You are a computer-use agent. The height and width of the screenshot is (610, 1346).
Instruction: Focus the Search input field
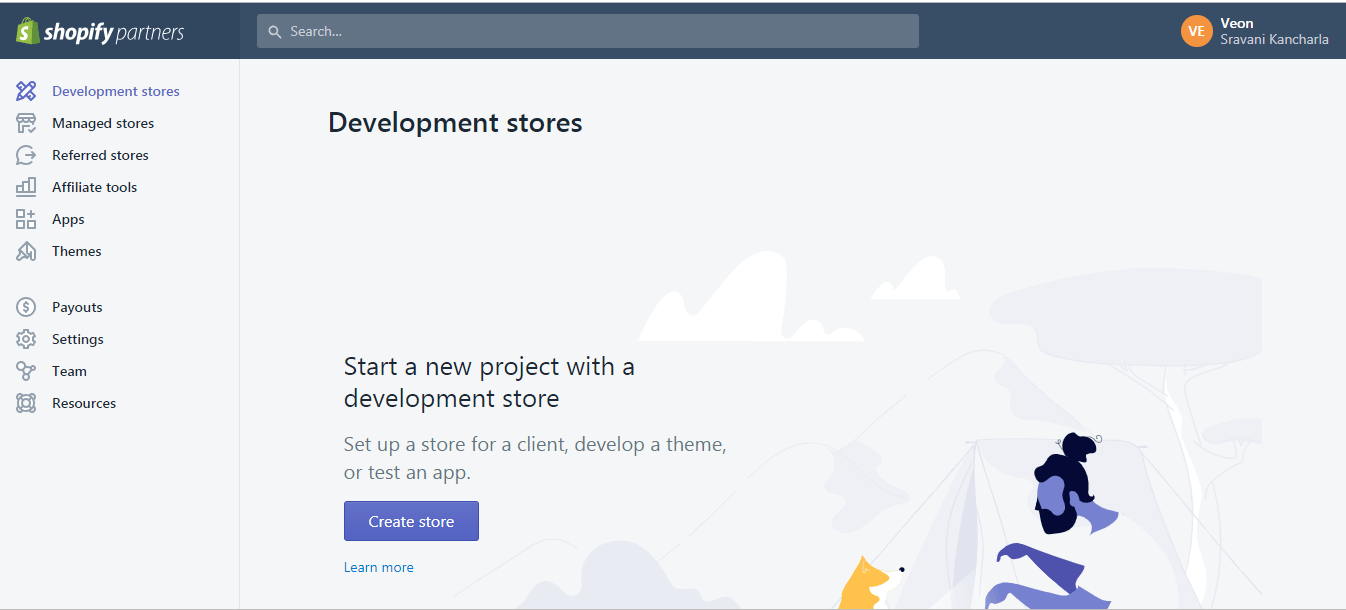[x=588, y=31]
